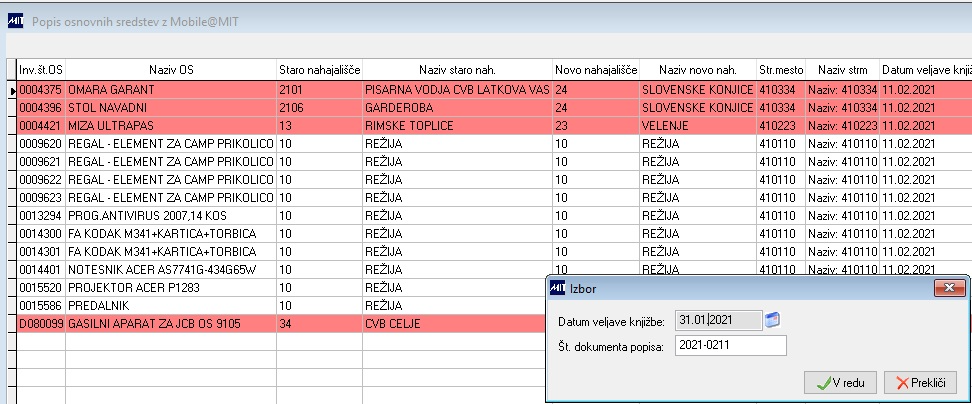Click SLOVENSKE KONJICE in STOL NAVADNI row
This screenshot has width=972, height=404.
[x=697, y=108]
